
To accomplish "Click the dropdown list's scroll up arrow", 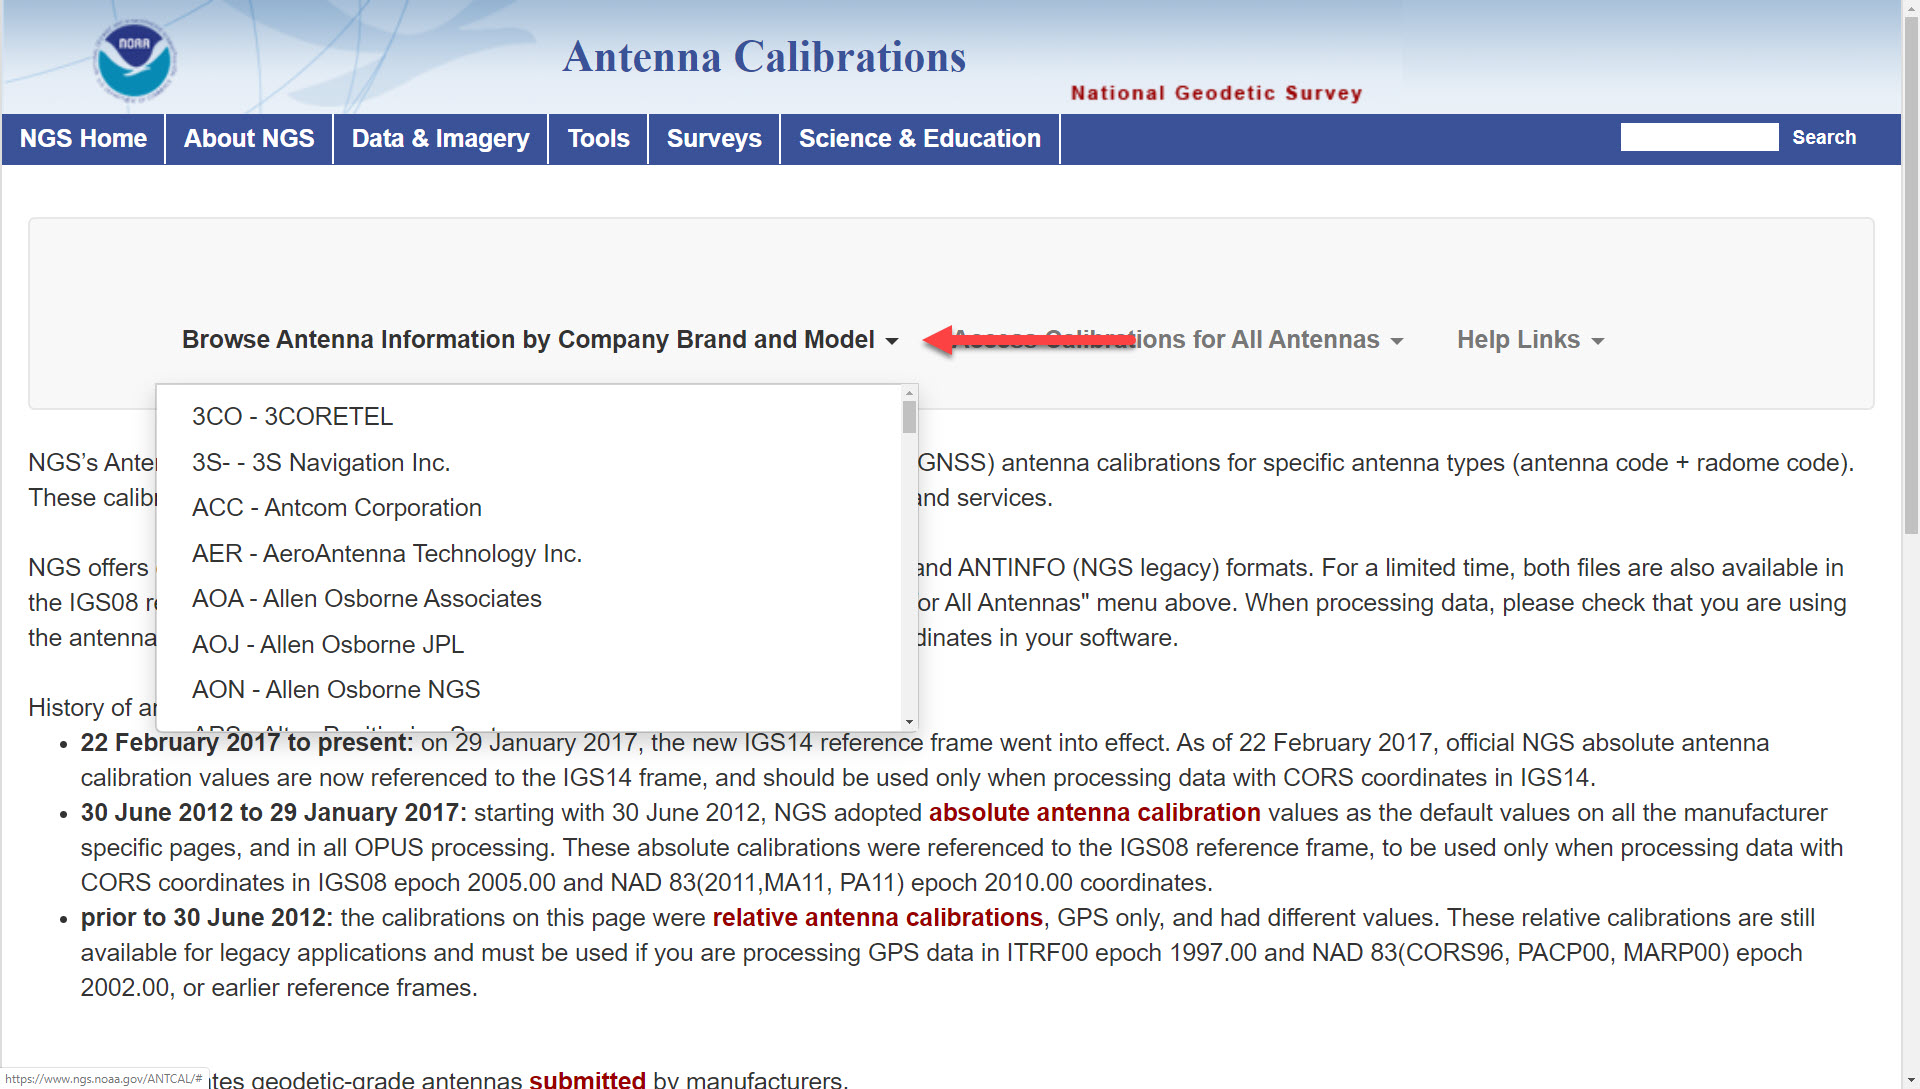I will click(909, 392).
